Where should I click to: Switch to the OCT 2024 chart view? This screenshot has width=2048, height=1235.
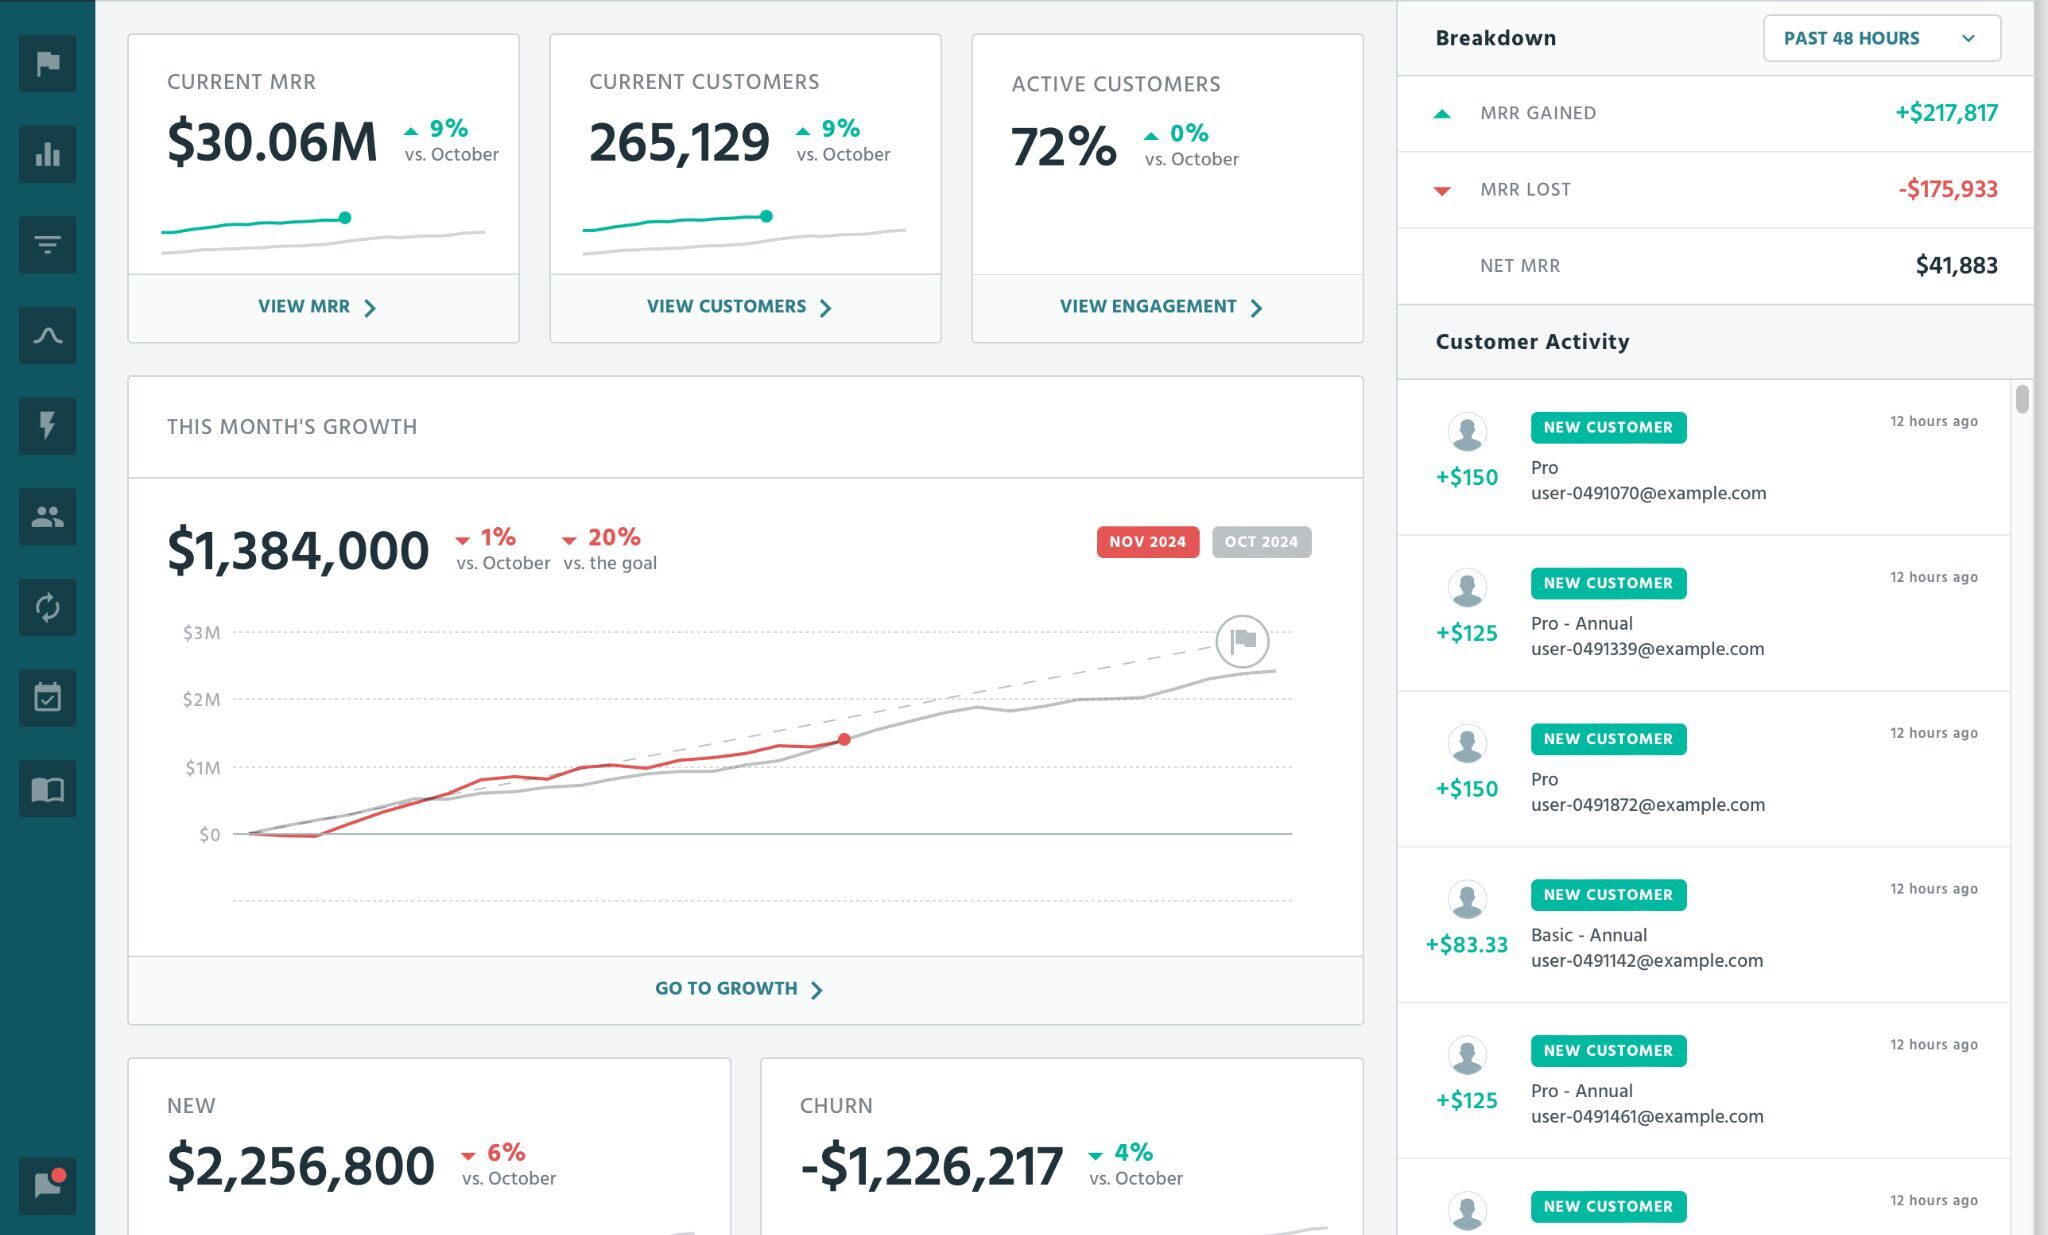coord(1262,542)
